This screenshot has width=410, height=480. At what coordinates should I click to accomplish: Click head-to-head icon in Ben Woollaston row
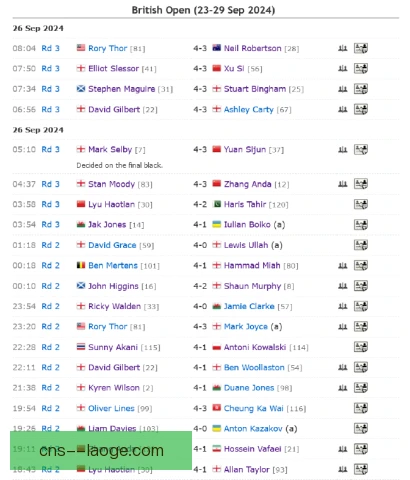click(x=343, y=367)
